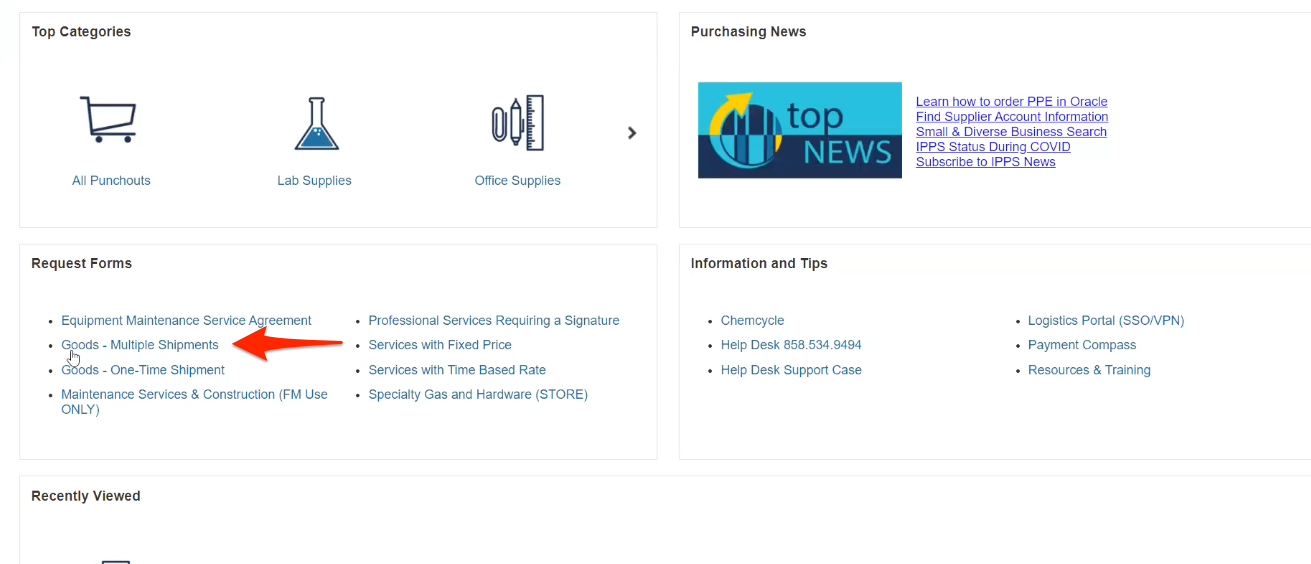This screenshot has height=564, width=1311.
Task: Select the Office Supplies stationery icon
Action: point(518,123)
